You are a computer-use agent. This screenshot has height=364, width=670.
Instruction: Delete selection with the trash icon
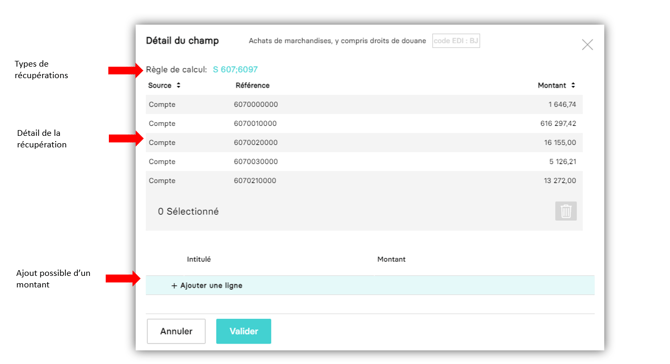(566, 211)
